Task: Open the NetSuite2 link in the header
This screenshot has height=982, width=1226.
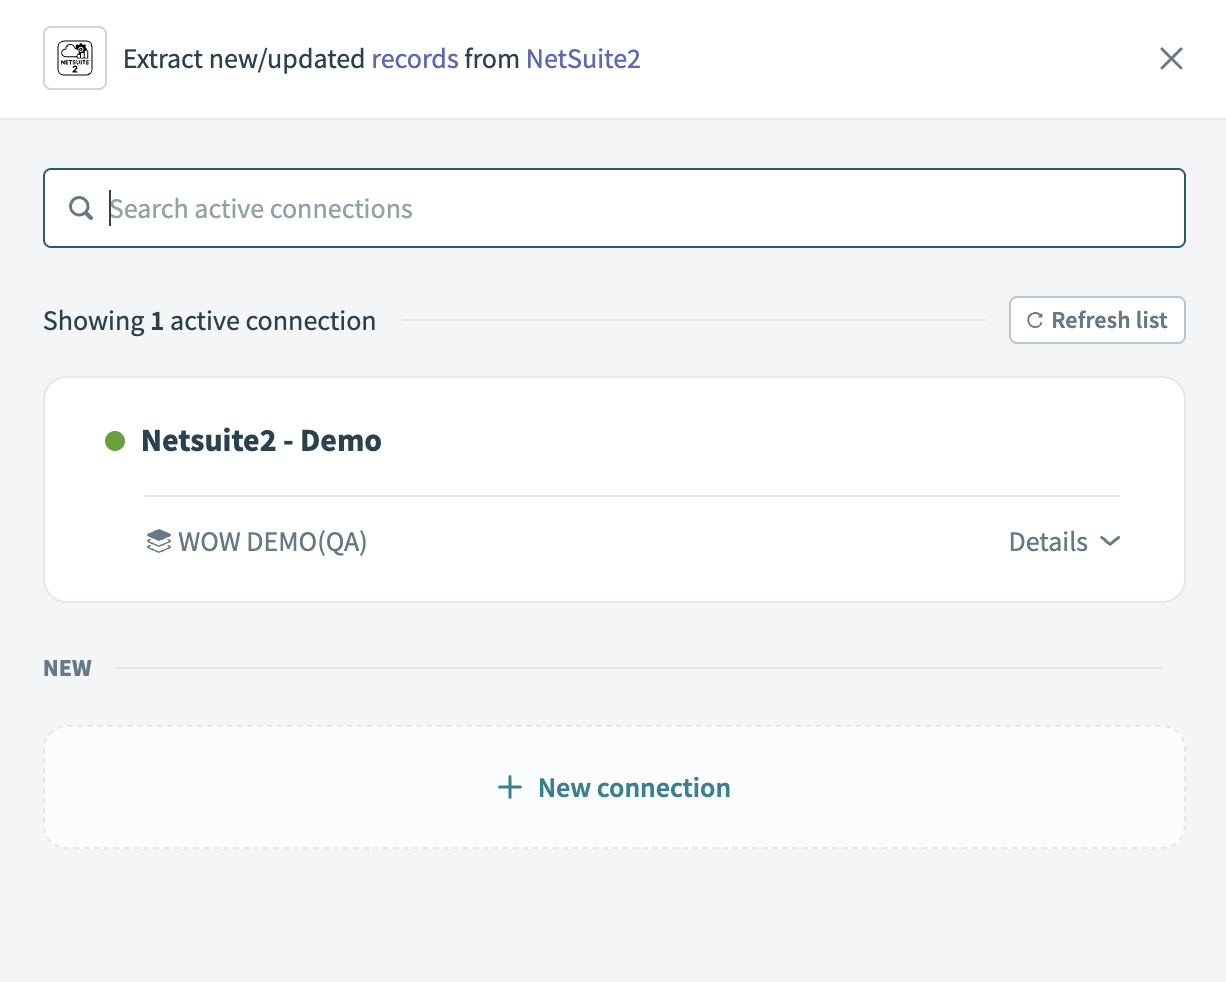Action: pyautogui.click(x=583, y=59)
